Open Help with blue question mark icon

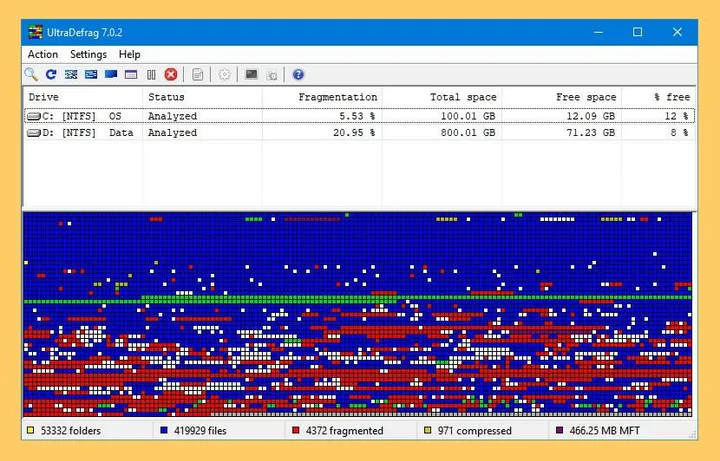coord(298,74)
